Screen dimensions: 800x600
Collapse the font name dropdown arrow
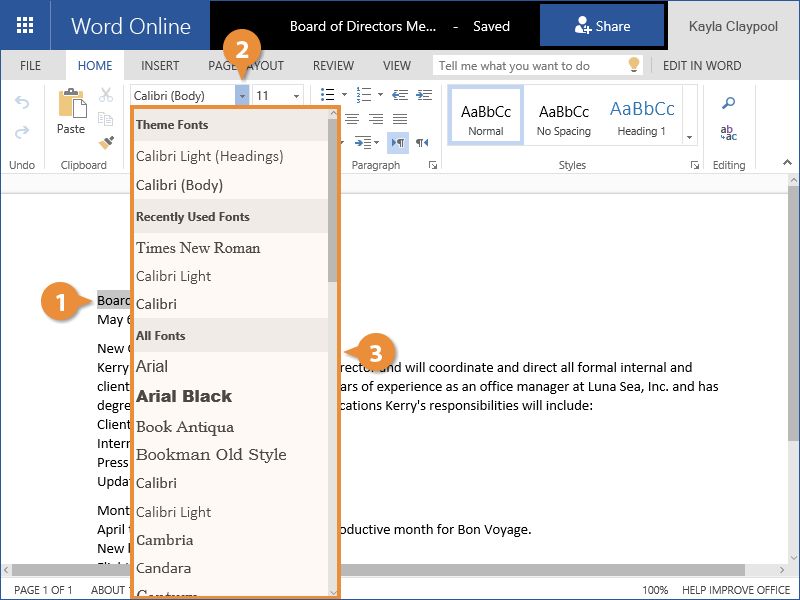pyautogui.click(x=241, y=95)
